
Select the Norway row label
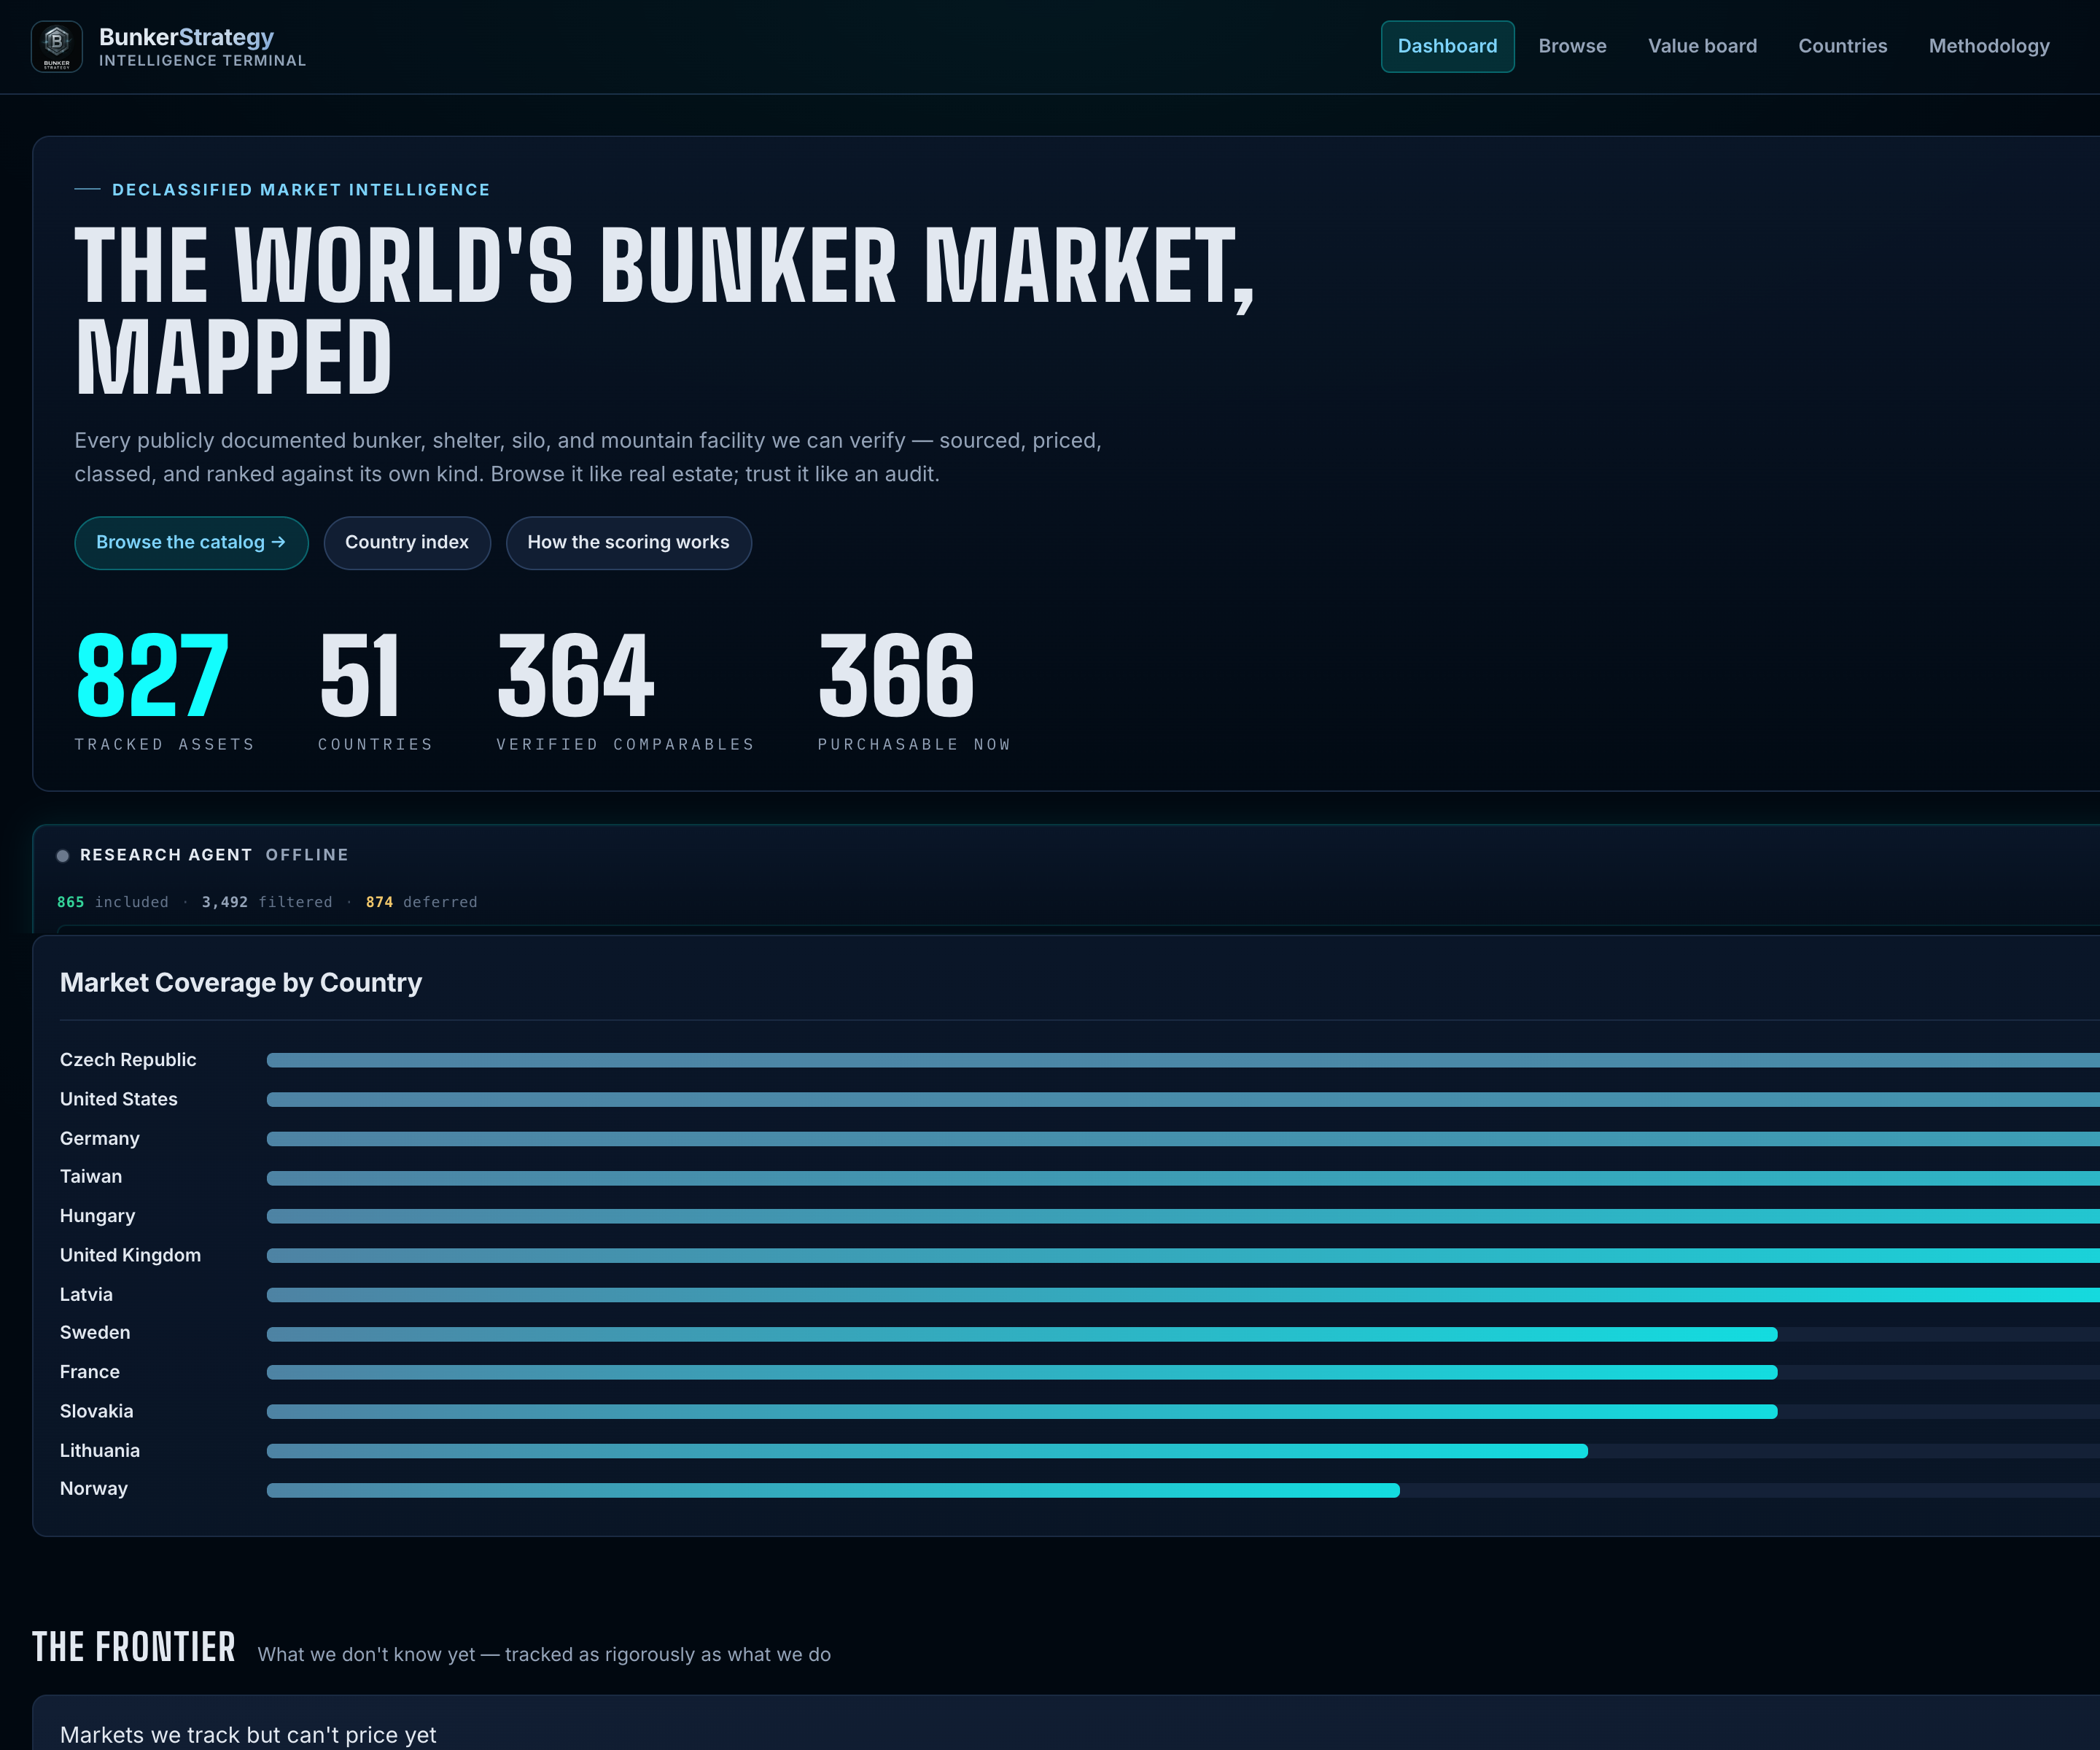coord(94,1489)
